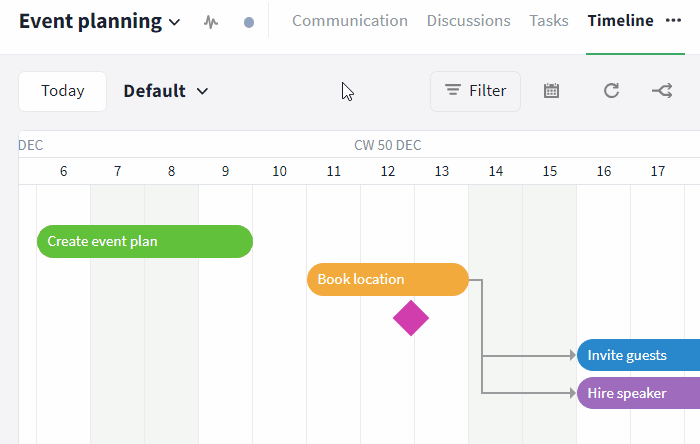700x444 pixels.
Task: Click the filter lines icon
Action: click(x=453, y=91)
